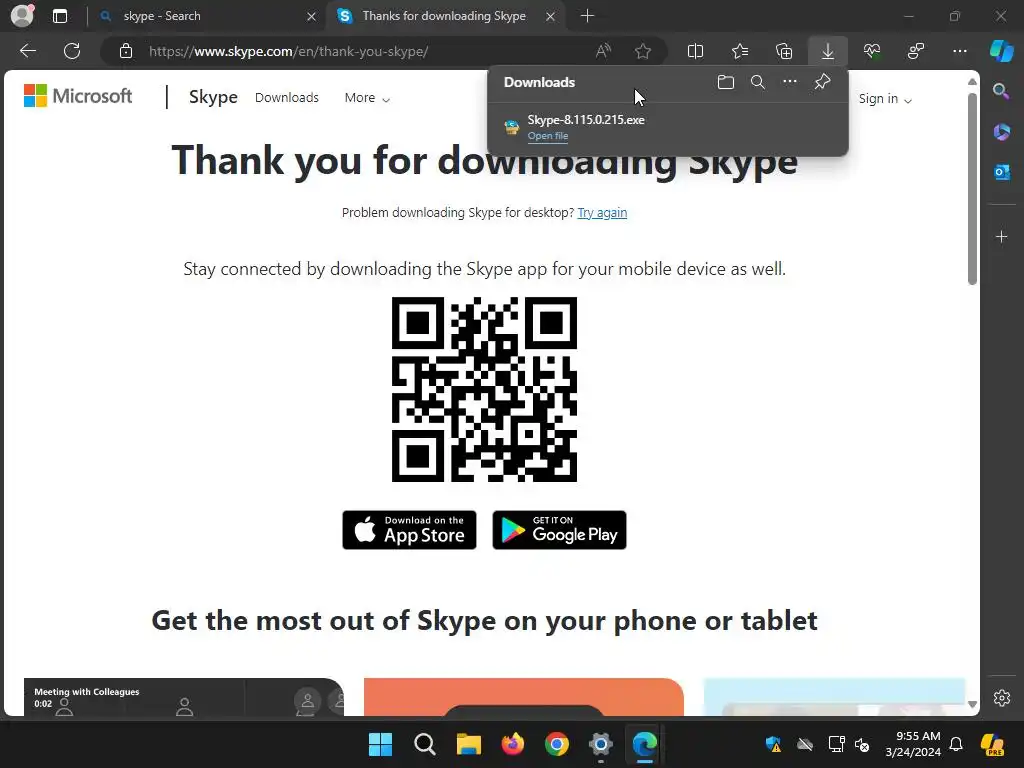The image size is (1024, 768).
Task: Open the toolbar icon left of Settings and more
Action: pos(916,51)
